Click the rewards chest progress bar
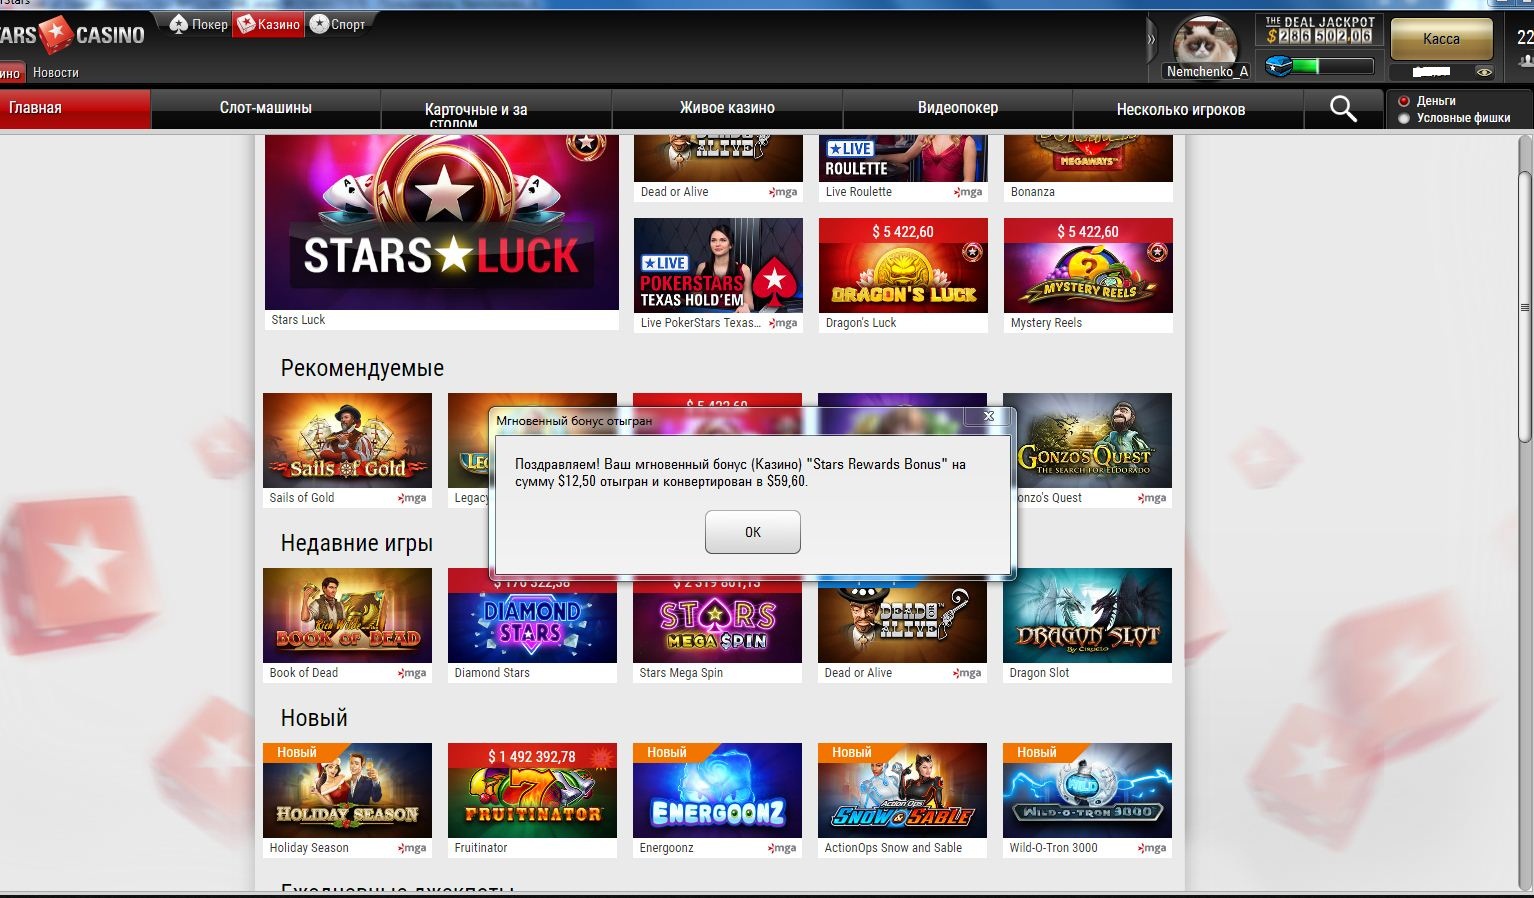 point(1320,67)
